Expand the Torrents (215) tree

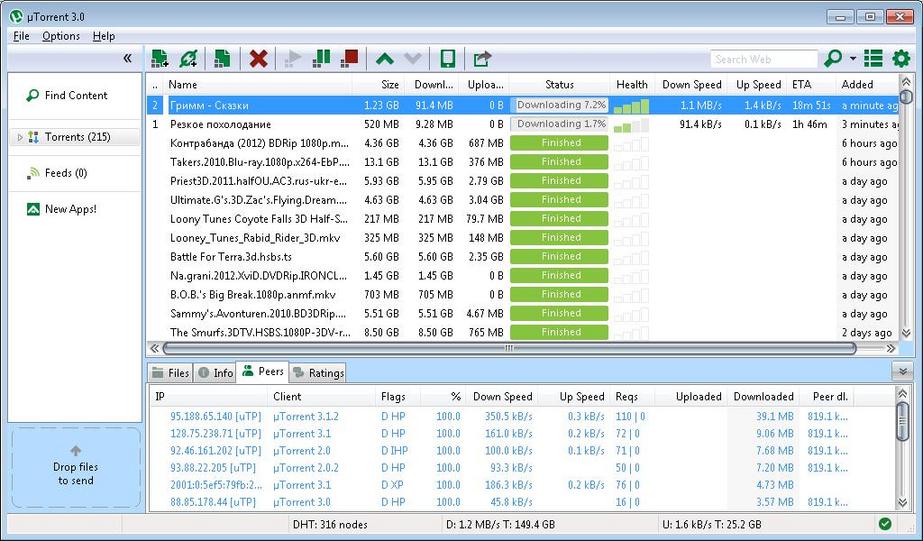tap(20, 137)
